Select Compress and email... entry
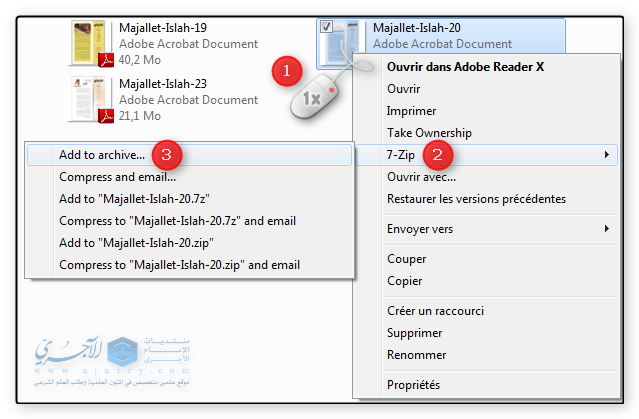Image resolution: width=639 pixels, height=419 pixels. click(110, 177)
